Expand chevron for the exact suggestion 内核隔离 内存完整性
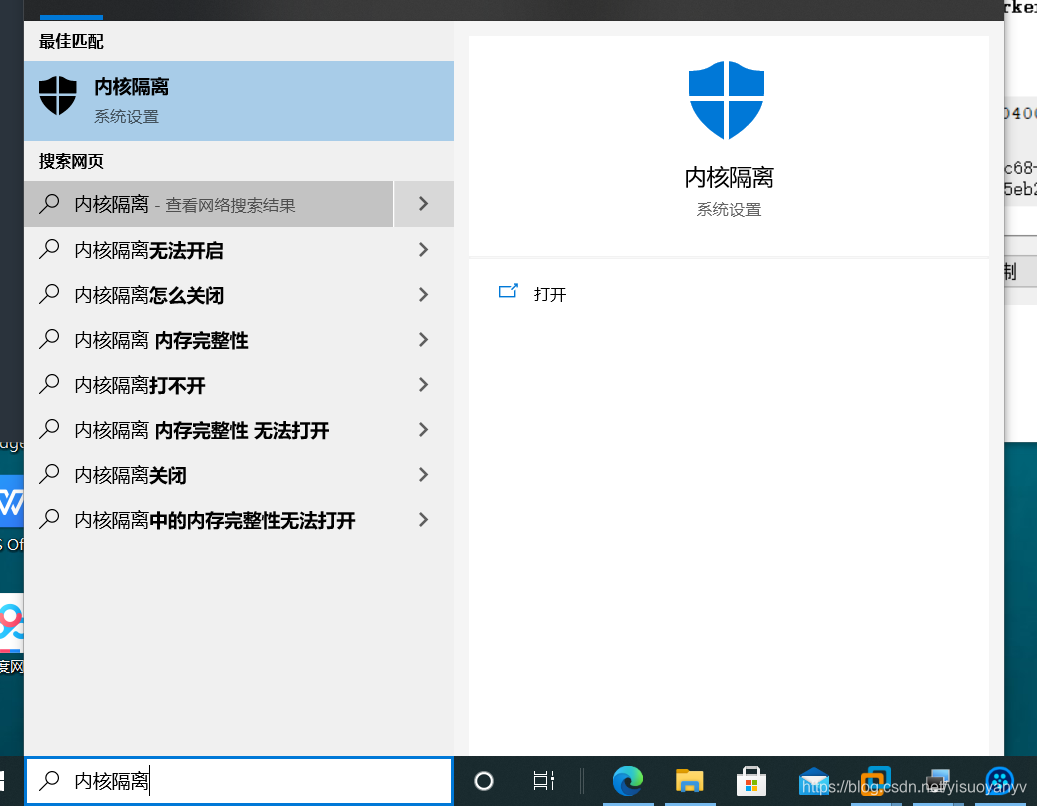The height and width of the screenshot is (806, 1037). tap(424, 339)
